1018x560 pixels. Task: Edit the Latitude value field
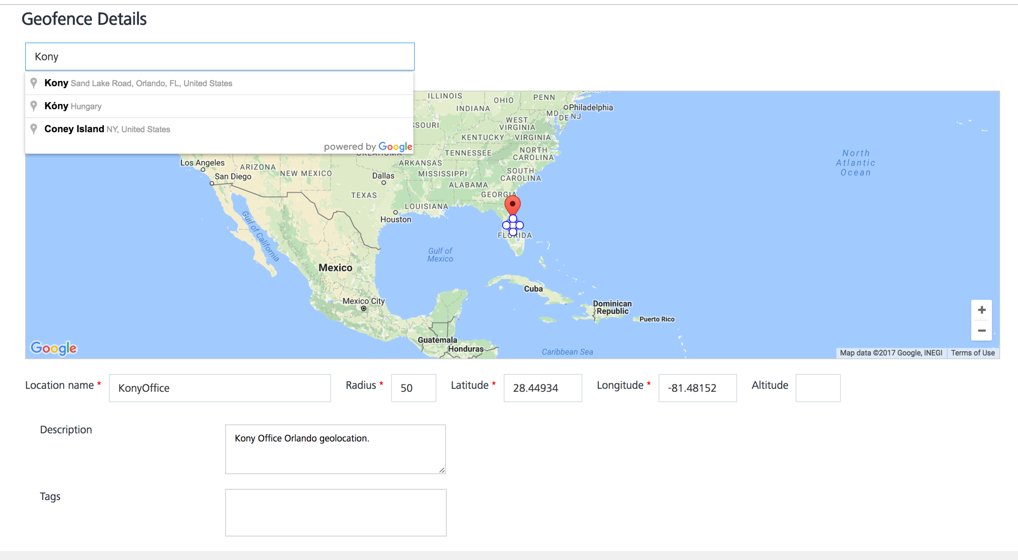[542, 388]
